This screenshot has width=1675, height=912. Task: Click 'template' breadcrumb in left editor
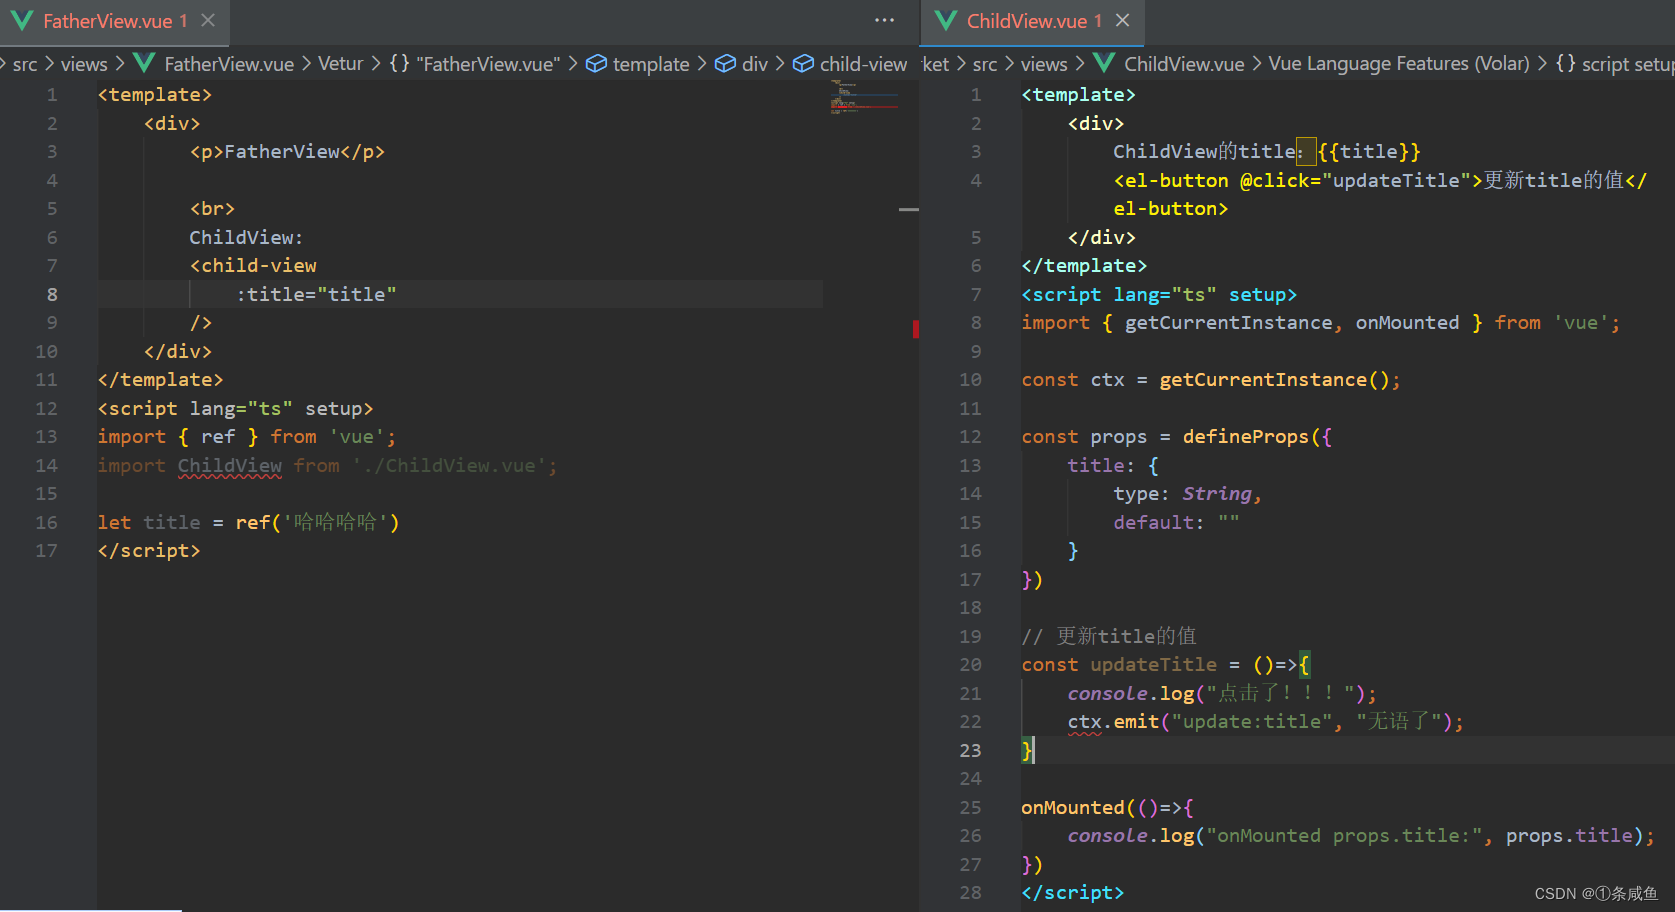(x=651, y=64)
